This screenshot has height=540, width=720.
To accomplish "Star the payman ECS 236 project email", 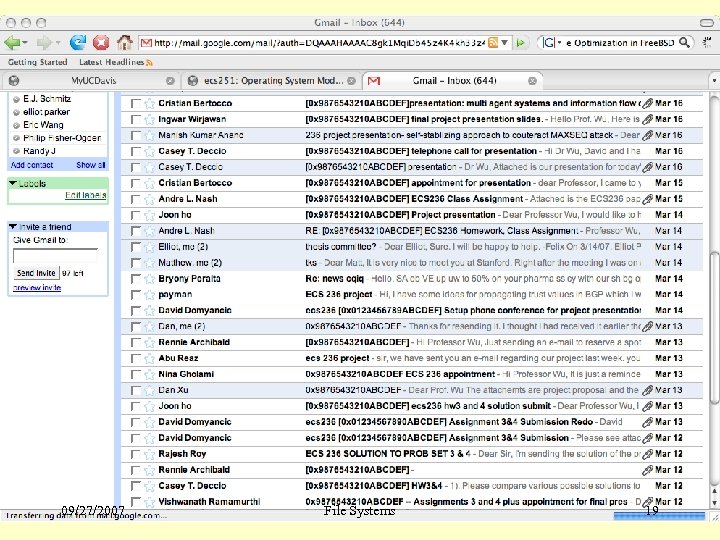I will (x=149, y=295).
